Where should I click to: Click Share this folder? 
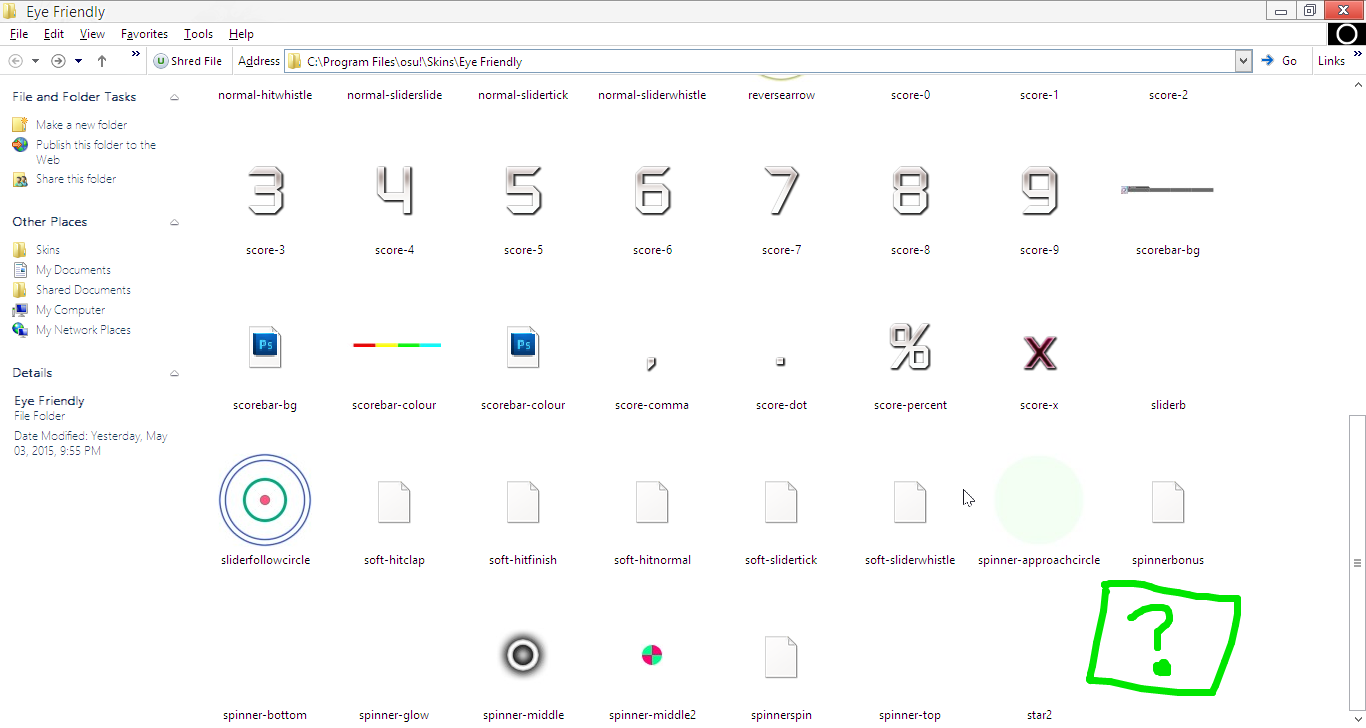click(76, 179)
